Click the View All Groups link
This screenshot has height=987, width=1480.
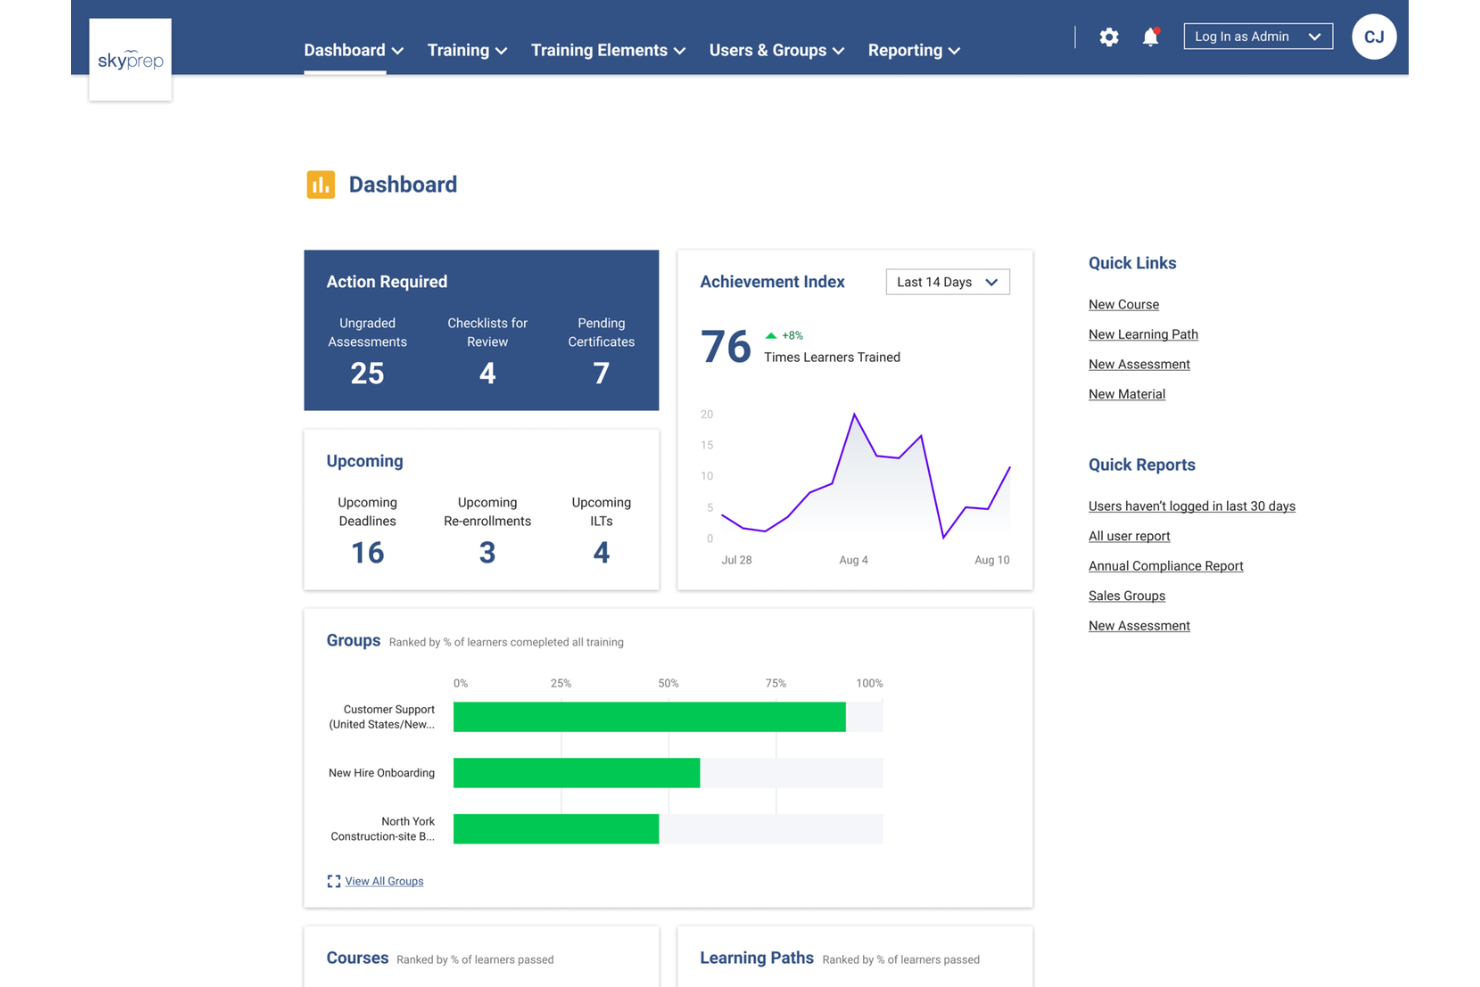click(x=384, y=881)
